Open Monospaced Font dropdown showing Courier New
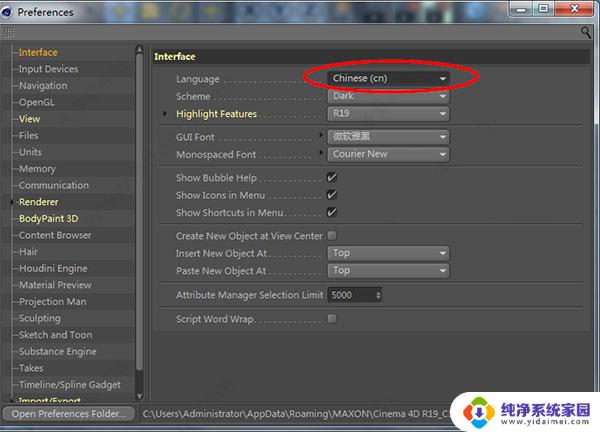 point(388,154)
